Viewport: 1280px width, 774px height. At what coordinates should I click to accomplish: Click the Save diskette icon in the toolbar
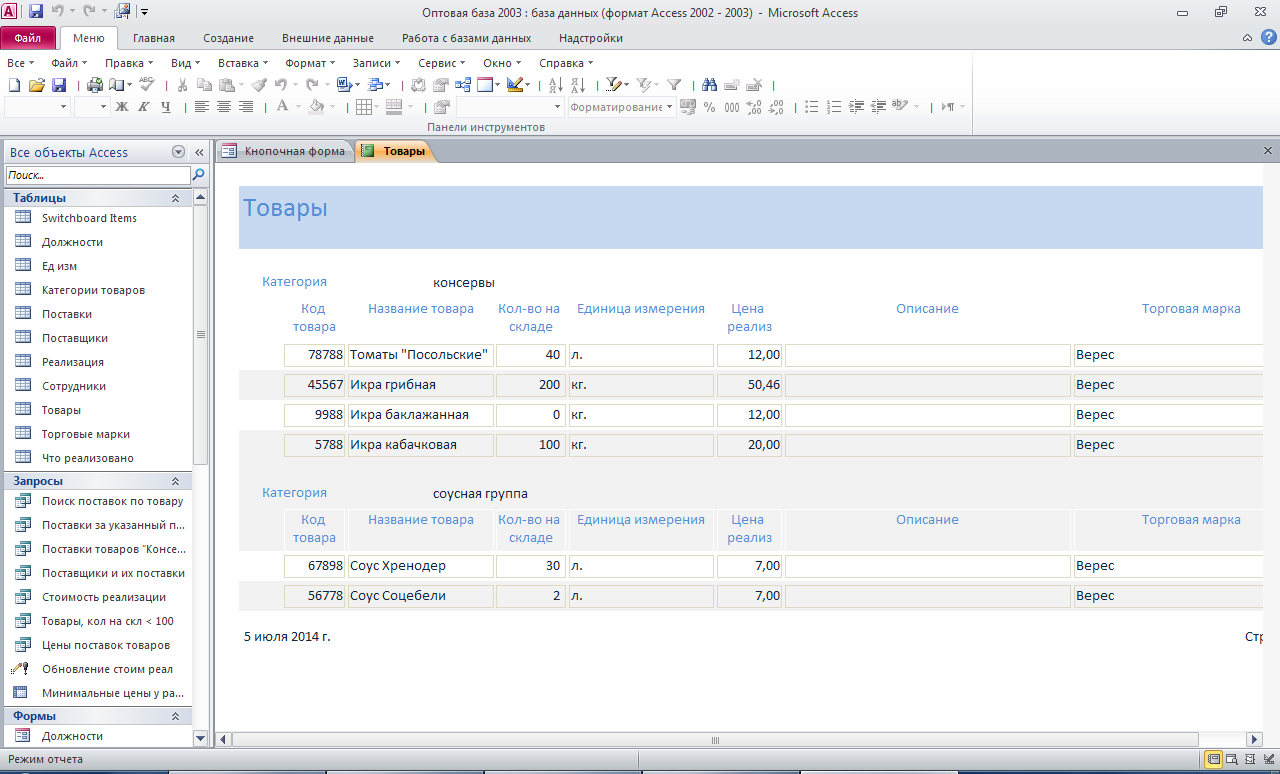tap(58, 86)
